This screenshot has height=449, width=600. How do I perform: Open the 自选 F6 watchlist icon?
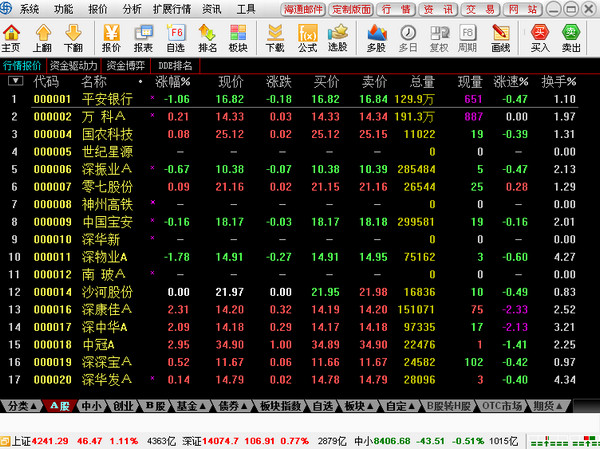pos(176,38)
